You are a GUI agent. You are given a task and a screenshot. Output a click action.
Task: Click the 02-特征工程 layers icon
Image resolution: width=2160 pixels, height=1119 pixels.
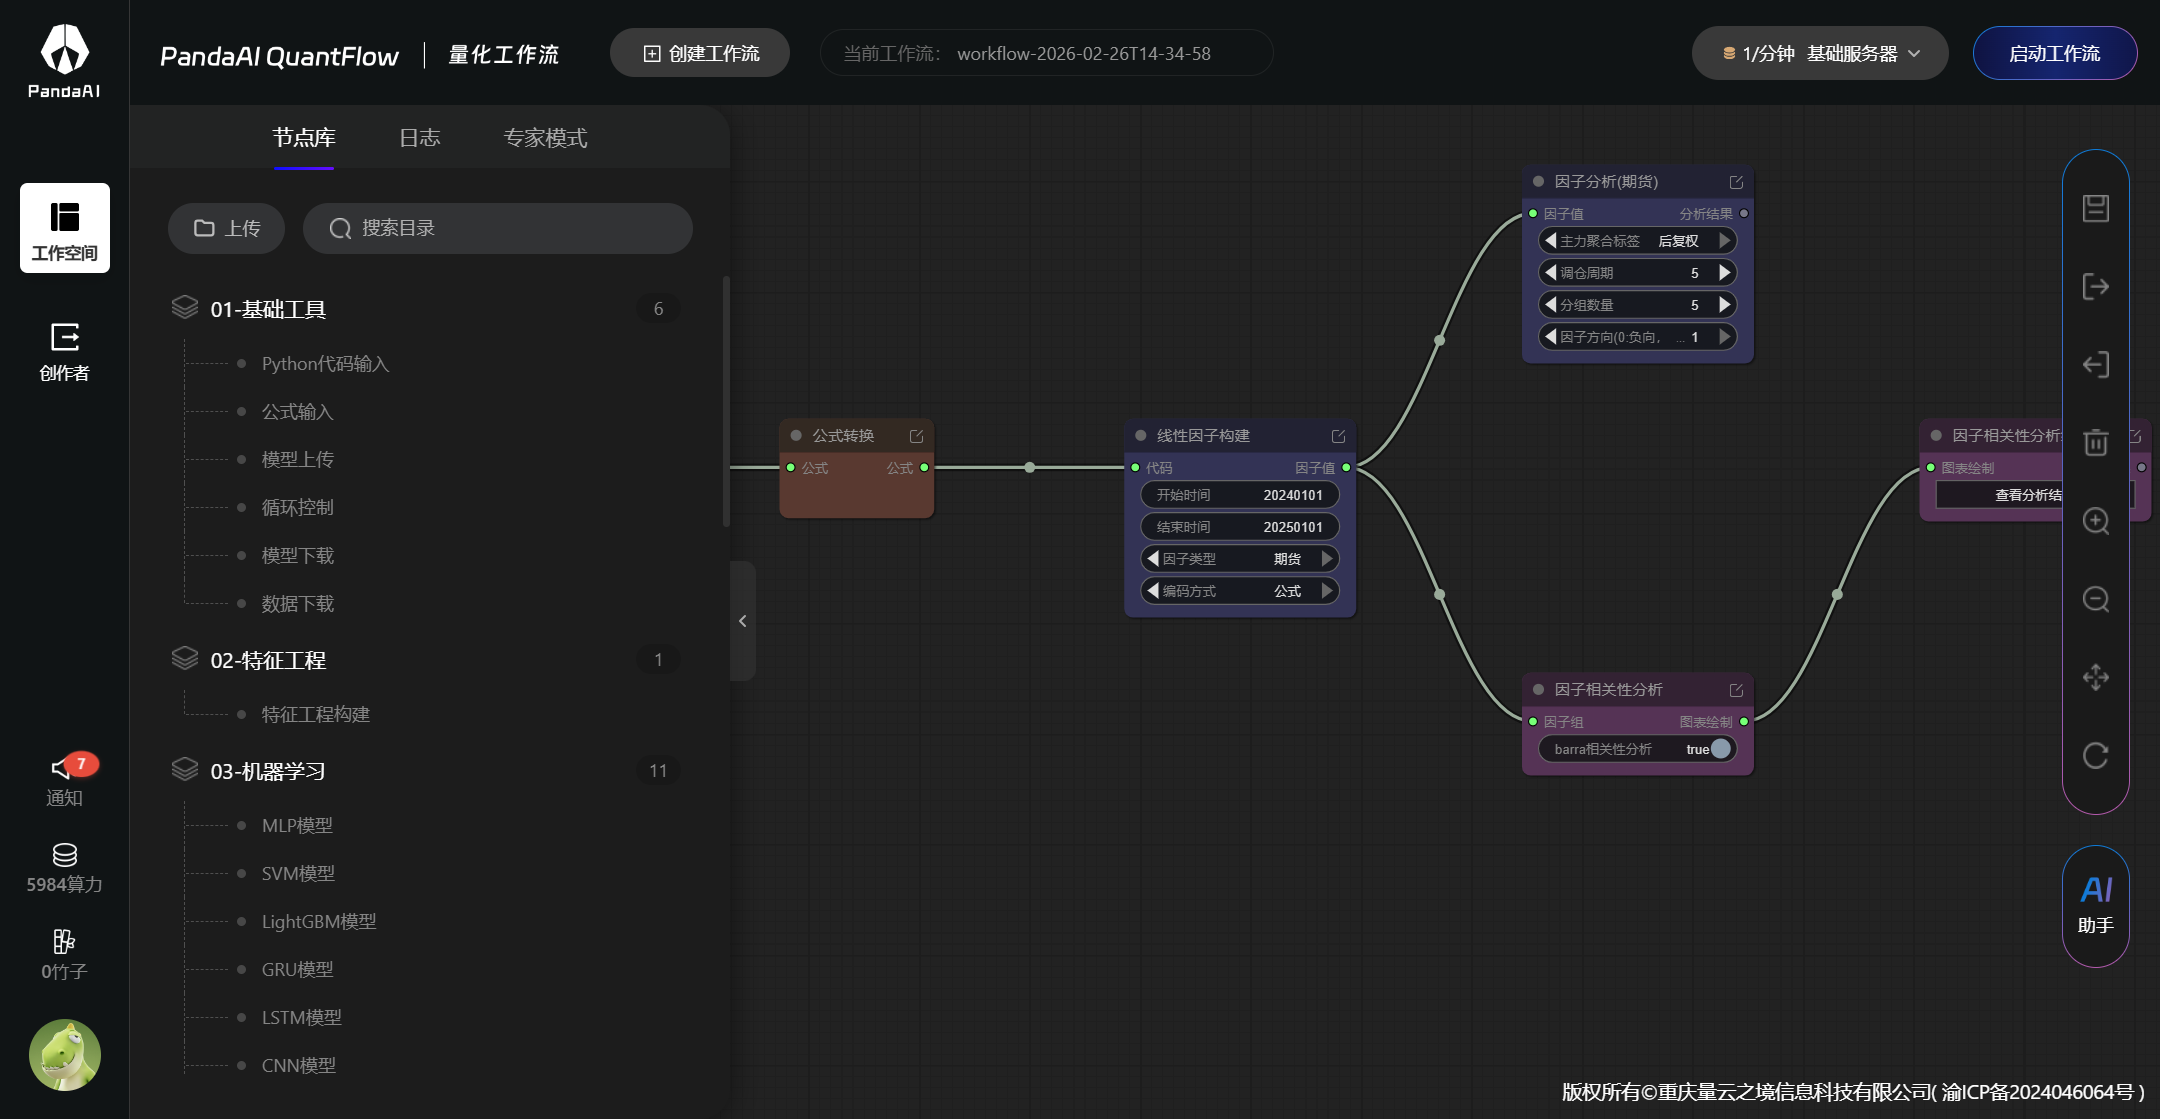(185, 658)
